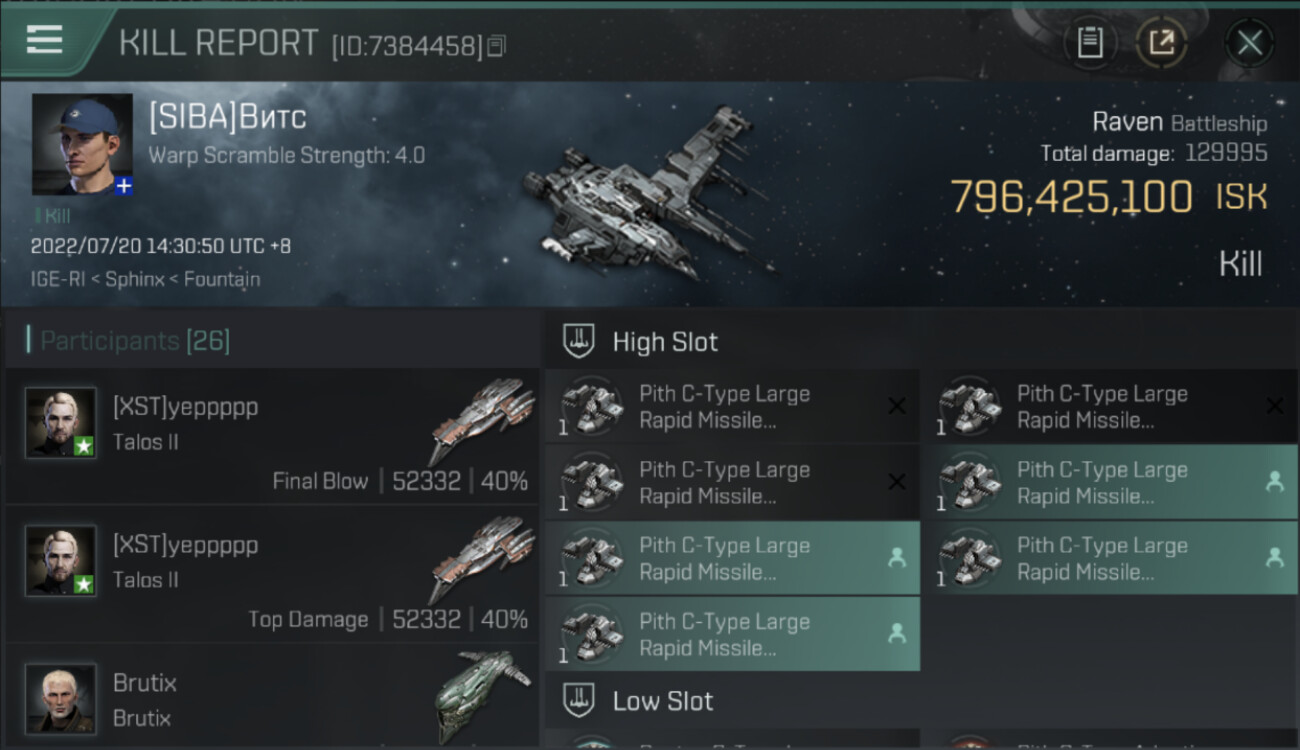Share kill report via export icon

(1161, 43)
